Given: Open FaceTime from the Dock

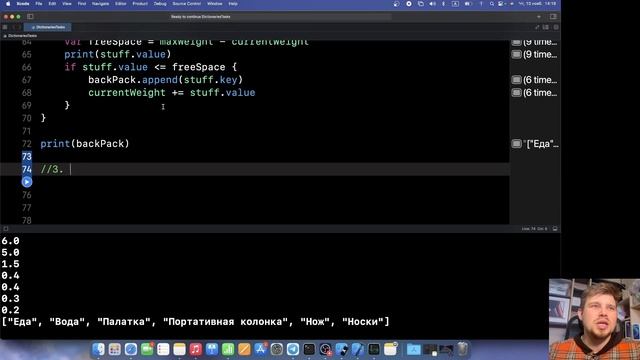Looking at the screenshot, I should coord(147,349).
